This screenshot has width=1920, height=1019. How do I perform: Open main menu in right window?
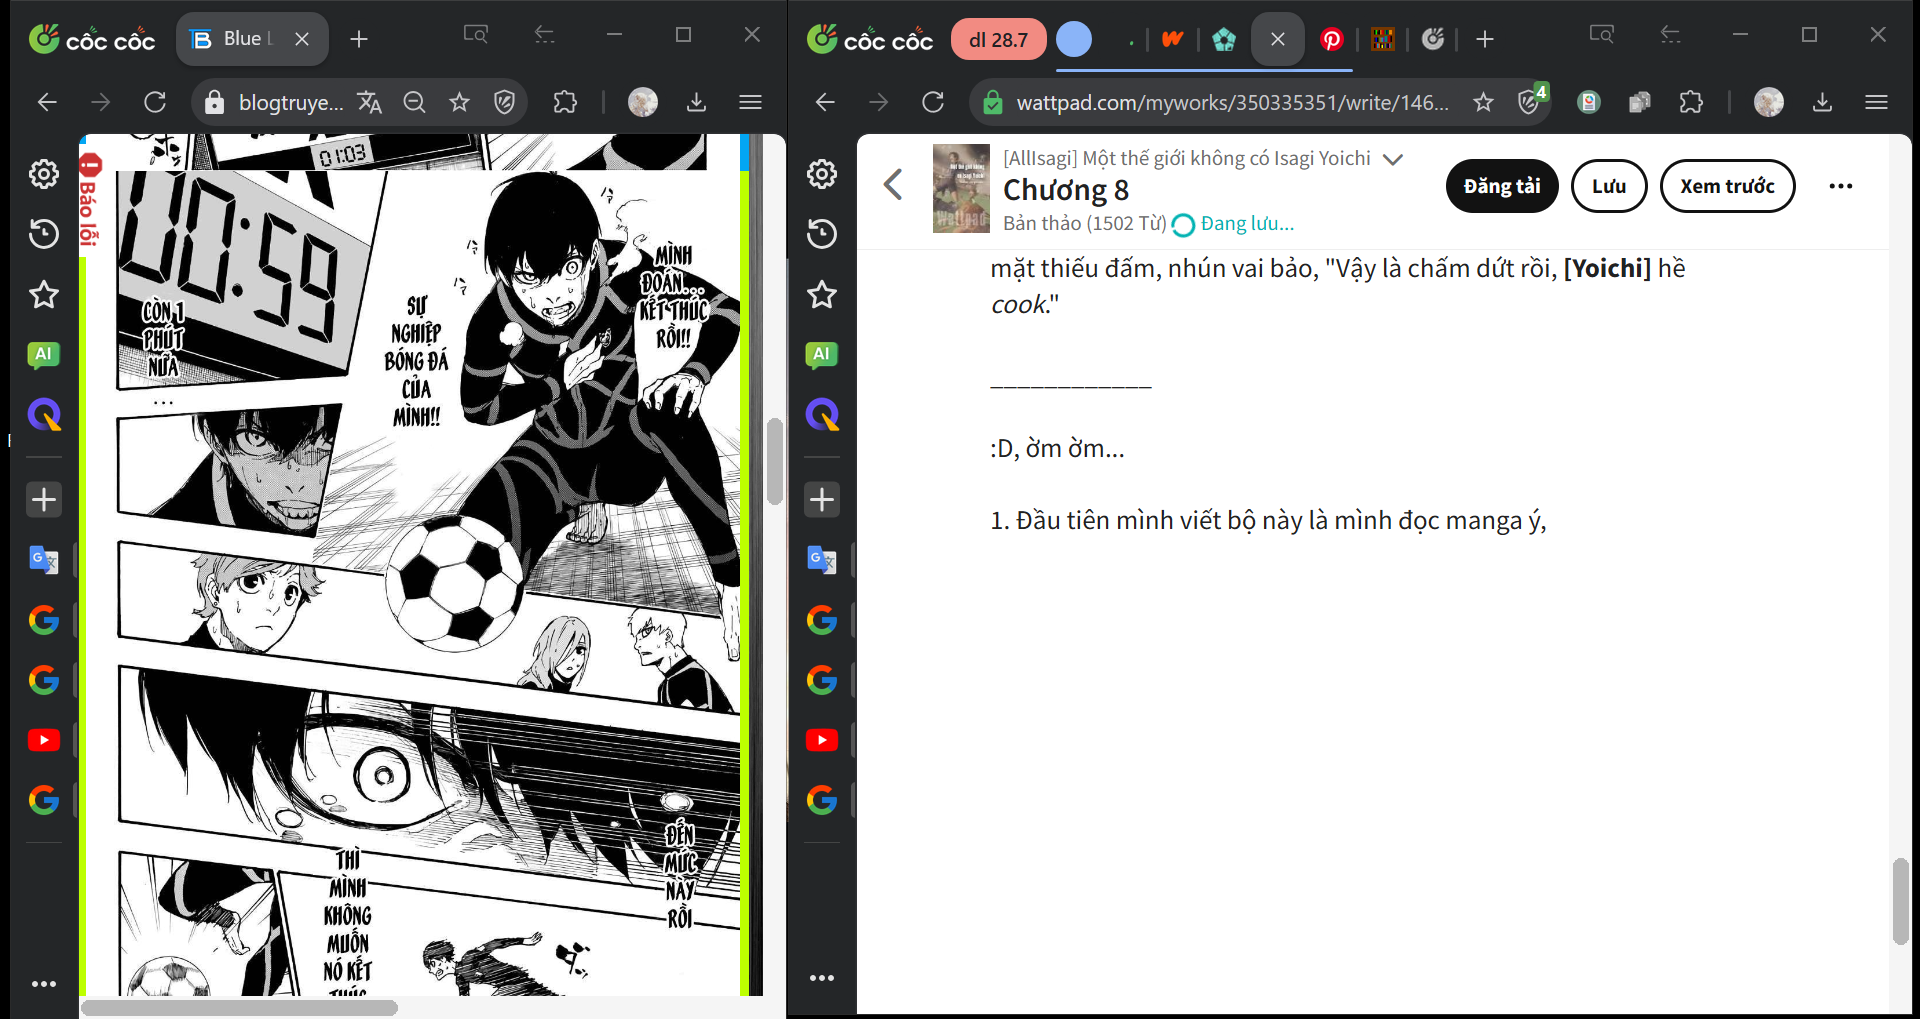tap(1877, 102)
